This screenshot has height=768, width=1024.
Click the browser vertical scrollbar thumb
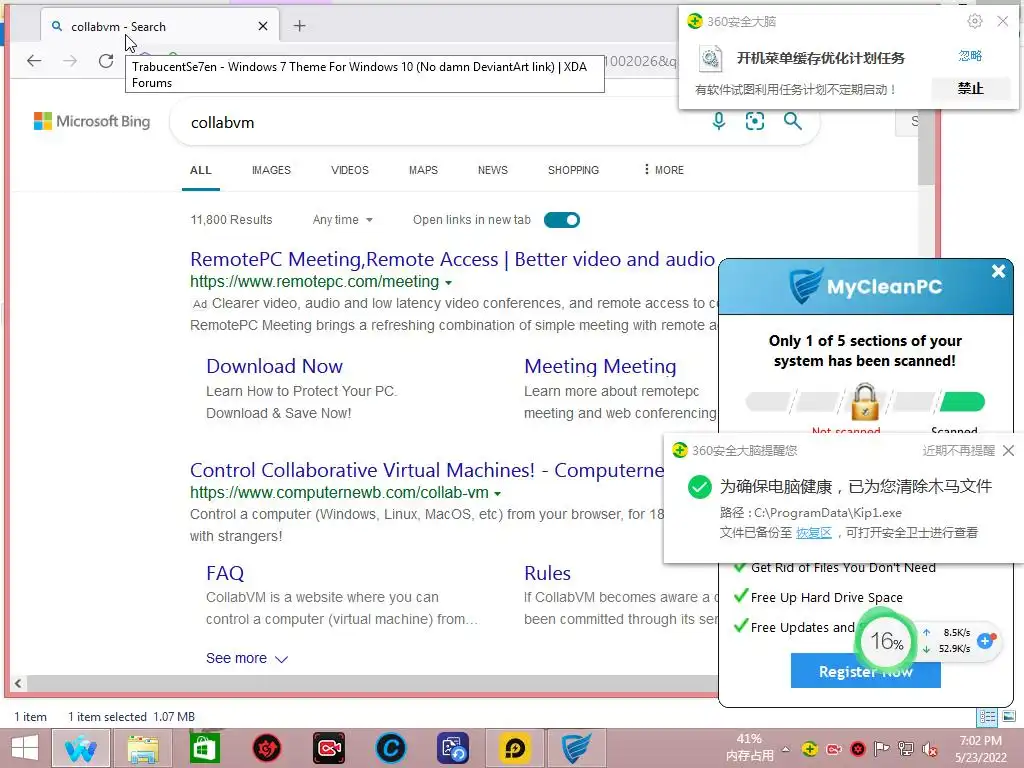click(x=925, y=147)
